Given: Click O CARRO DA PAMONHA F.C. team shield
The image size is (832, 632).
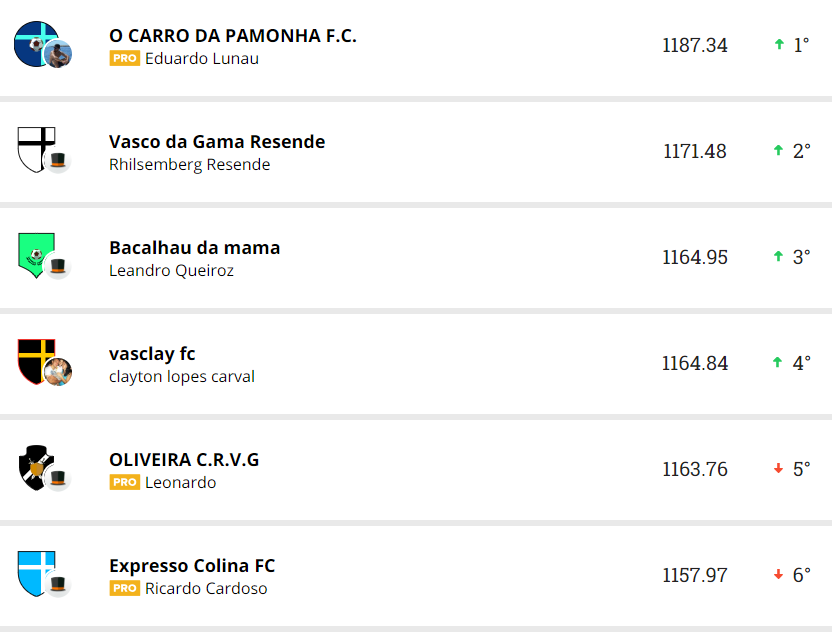Looking at the screenshot, I should coord(32,41).
